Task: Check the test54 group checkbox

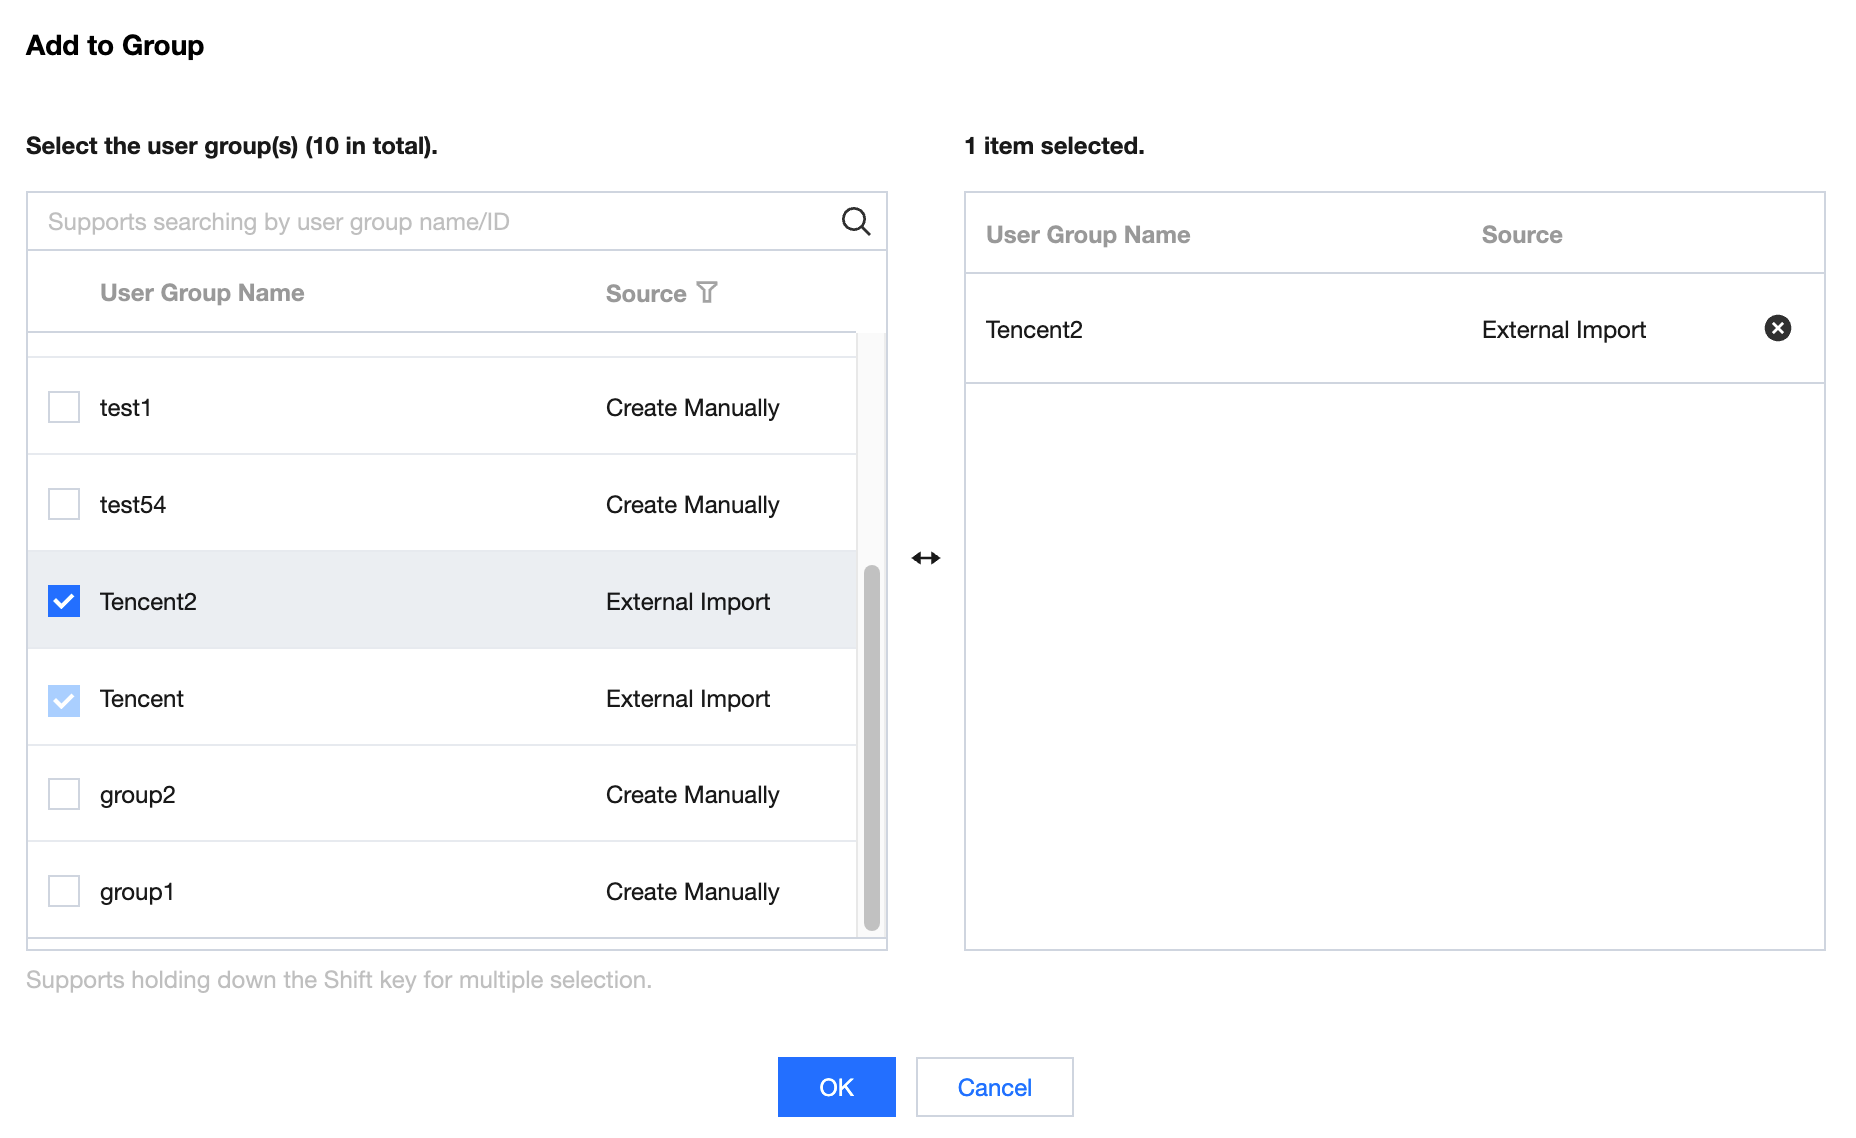Action: pyautogui.click(x=64, y=504)
